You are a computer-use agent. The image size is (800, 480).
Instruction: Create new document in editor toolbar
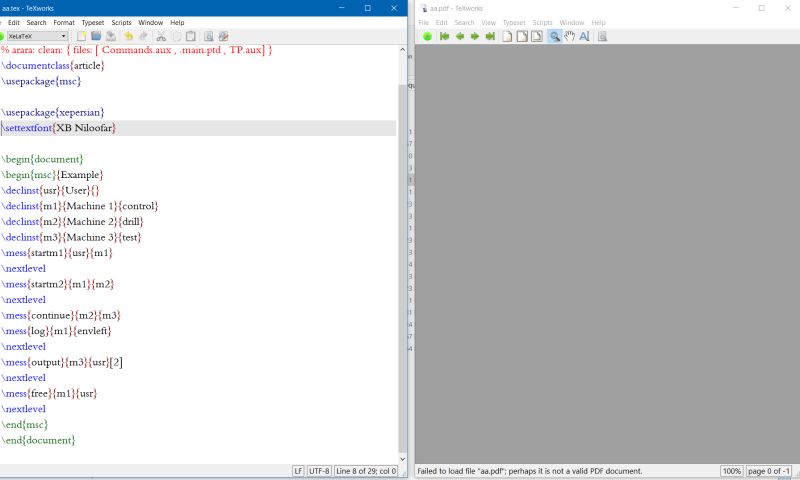coord(81,36)
